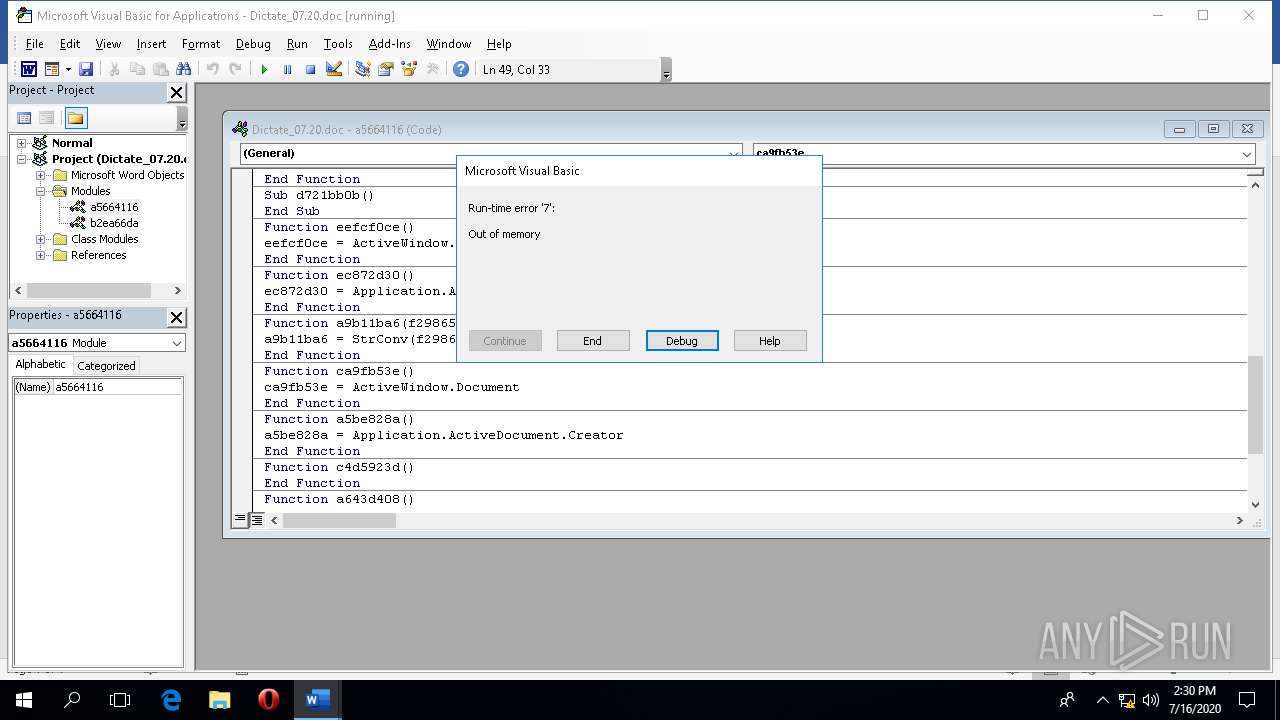Switch to Alphabetic properties tab

click(40, 365)
